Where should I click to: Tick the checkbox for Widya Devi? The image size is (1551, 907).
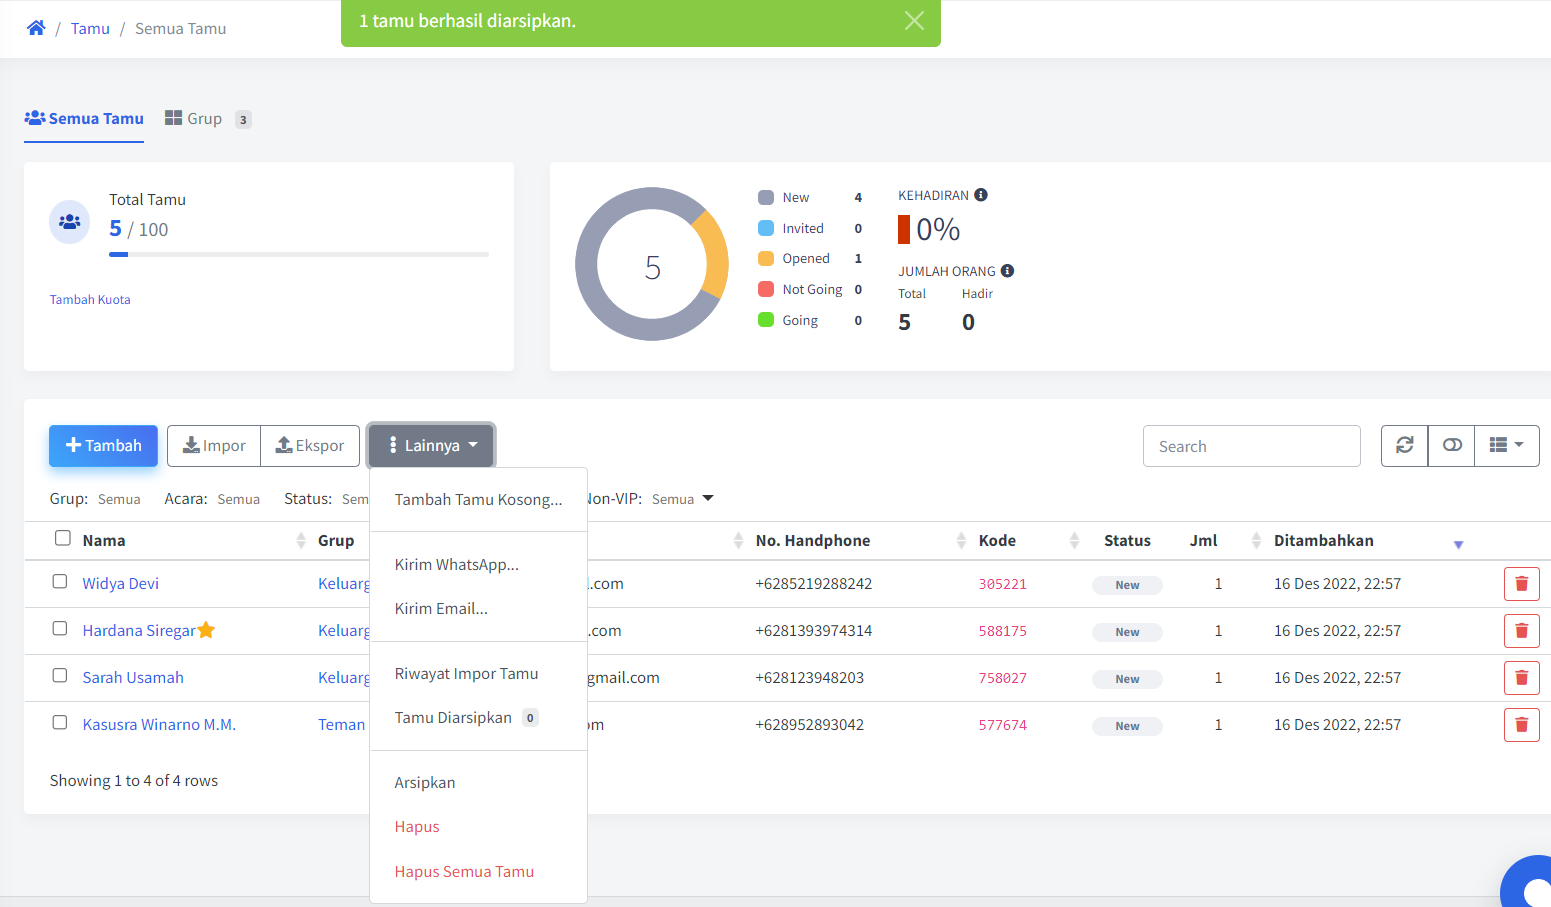[60, 581]
